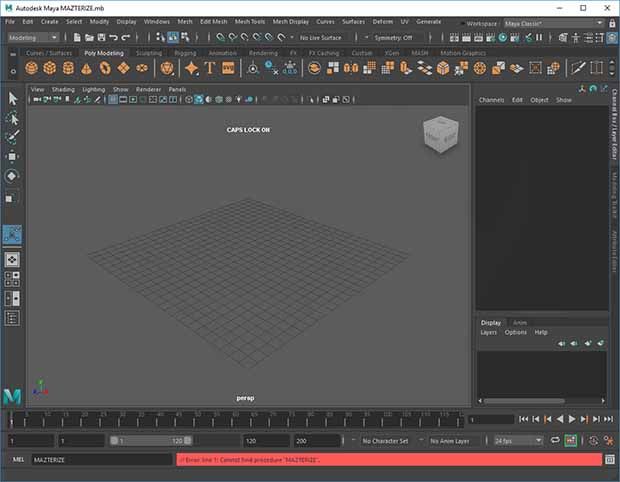Click the Open scene folder icon
The width and height of the screenshot is (620, 482).
pyautogui.click(x=89, y=38)
